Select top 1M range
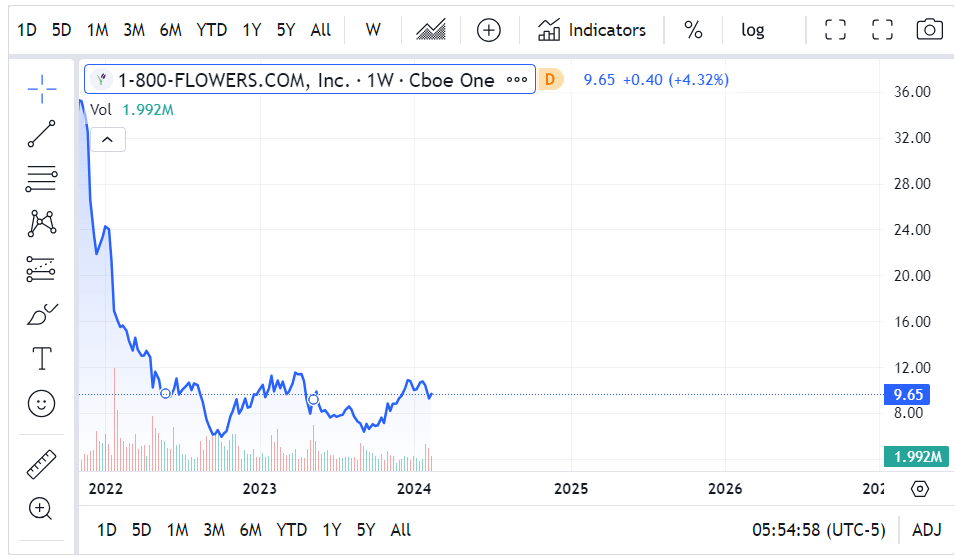The height and width of the screenshot is (559, 956). [x=98, y=30]
